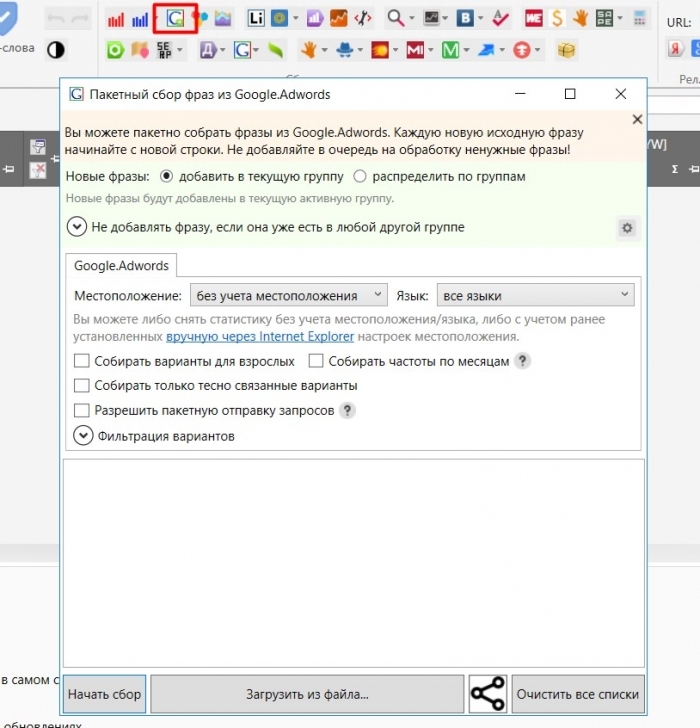This screenshot has height=728, width=700.
Task: Enable 'Собирать только тесно связанные варианты' checkbox
Action: 82,385
